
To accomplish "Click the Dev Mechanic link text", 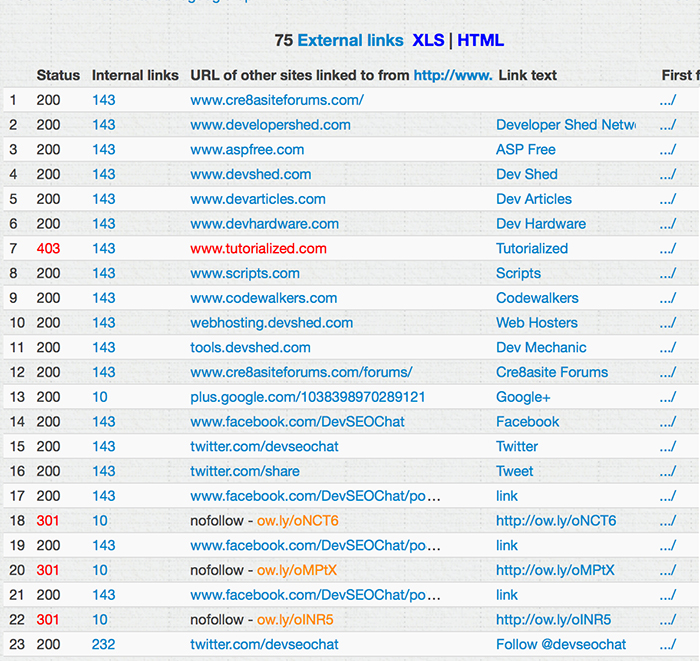I will tap(542, 348).
